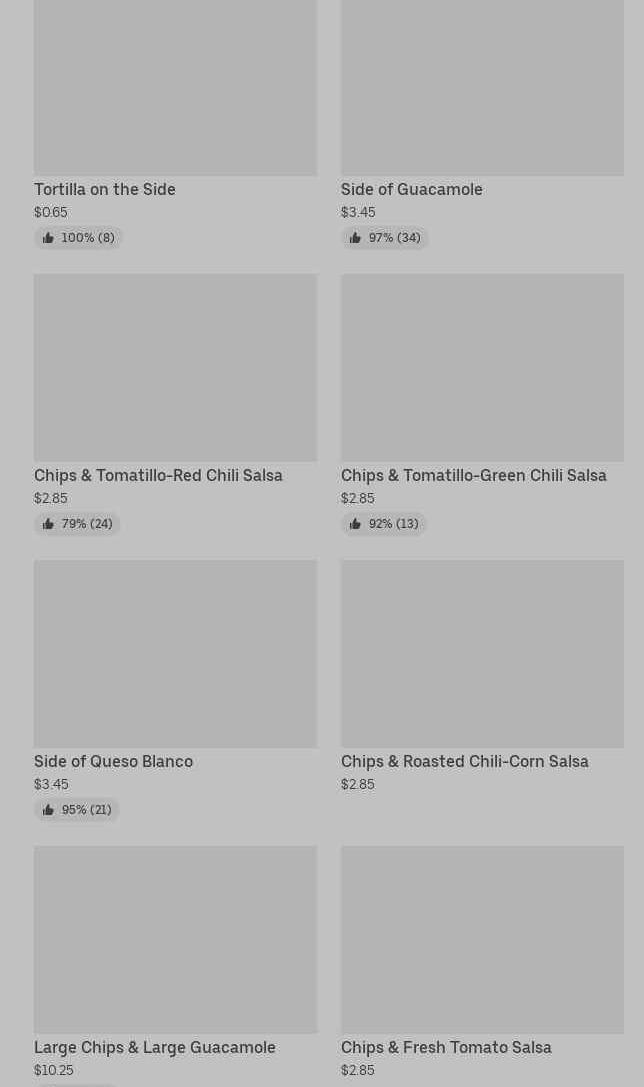Open Large Chips & Large Guacamole item
This screenshot has width=644, height=1087.
(155, 1047)
